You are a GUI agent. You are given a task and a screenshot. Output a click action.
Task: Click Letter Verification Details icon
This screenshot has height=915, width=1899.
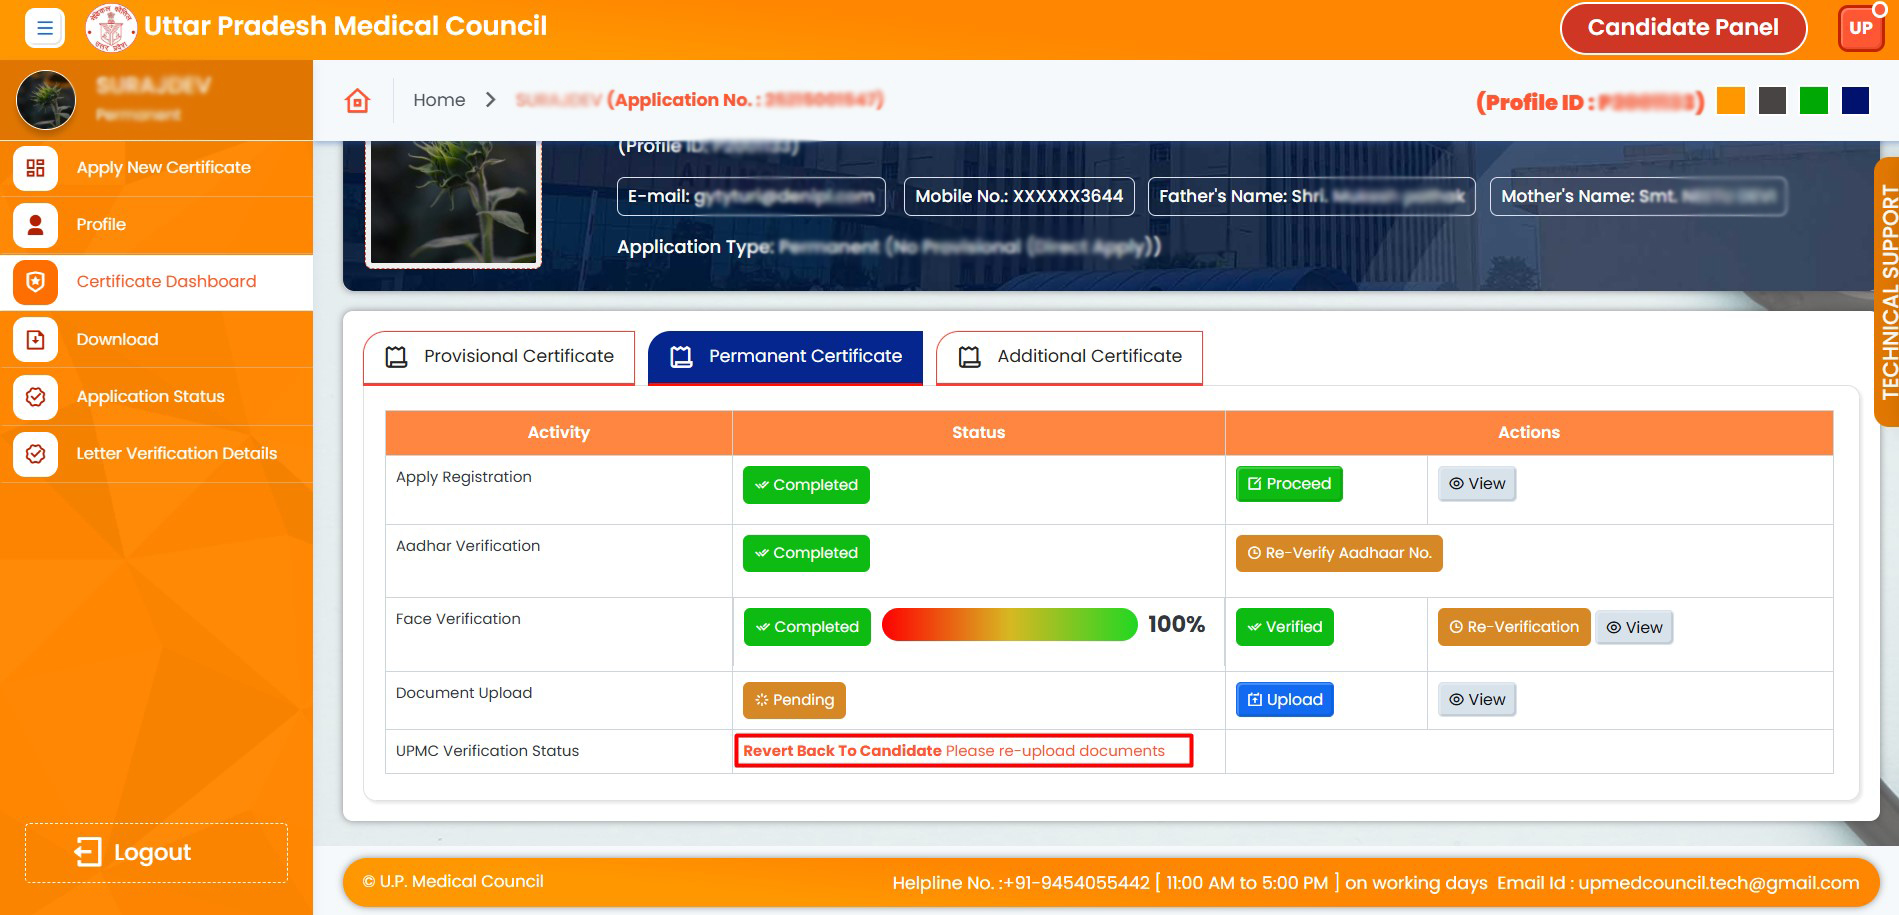[35, 454]
